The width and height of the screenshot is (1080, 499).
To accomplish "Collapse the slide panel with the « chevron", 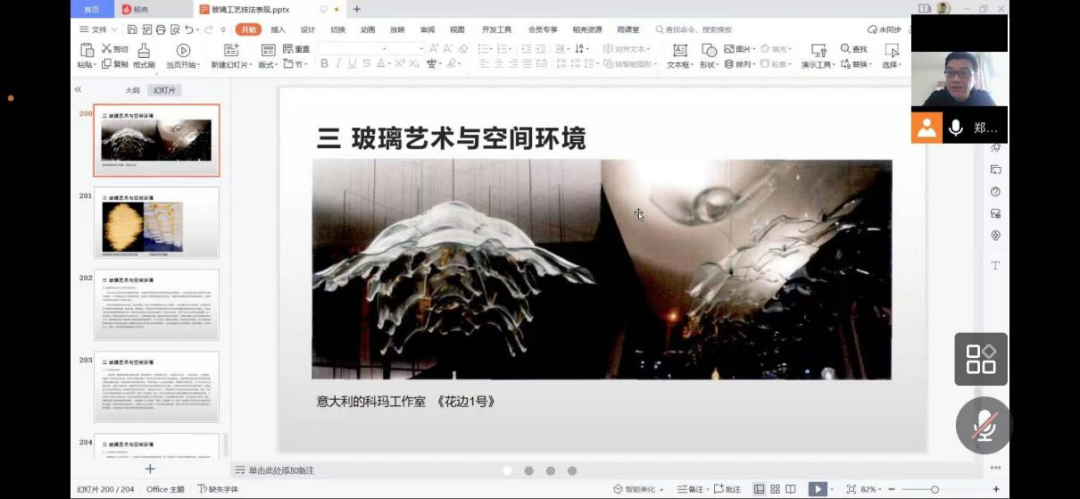I will (x=78, y=90).
